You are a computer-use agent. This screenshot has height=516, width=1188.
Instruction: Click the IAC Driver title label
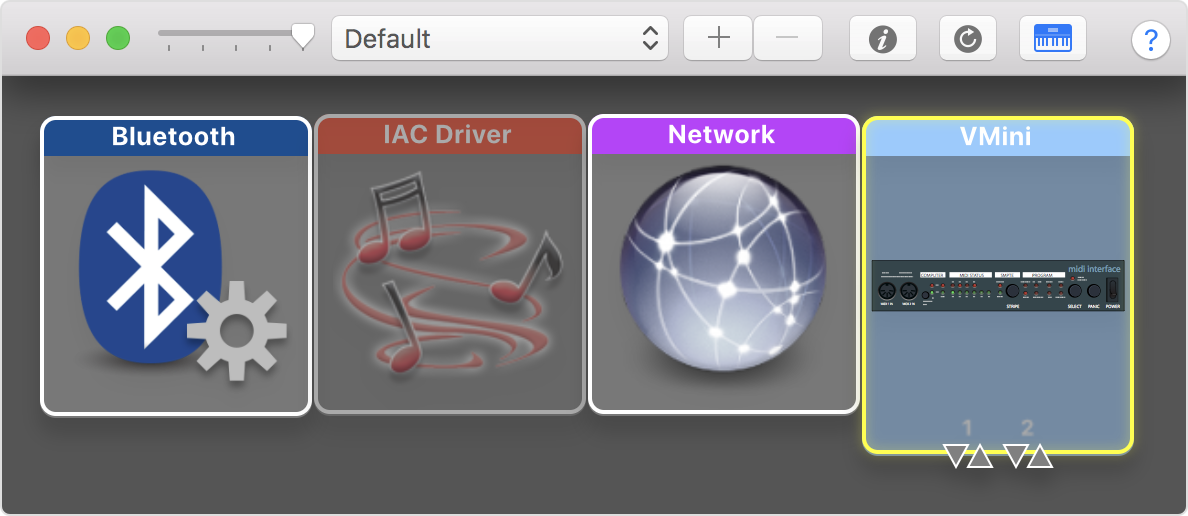click(447, 135)
